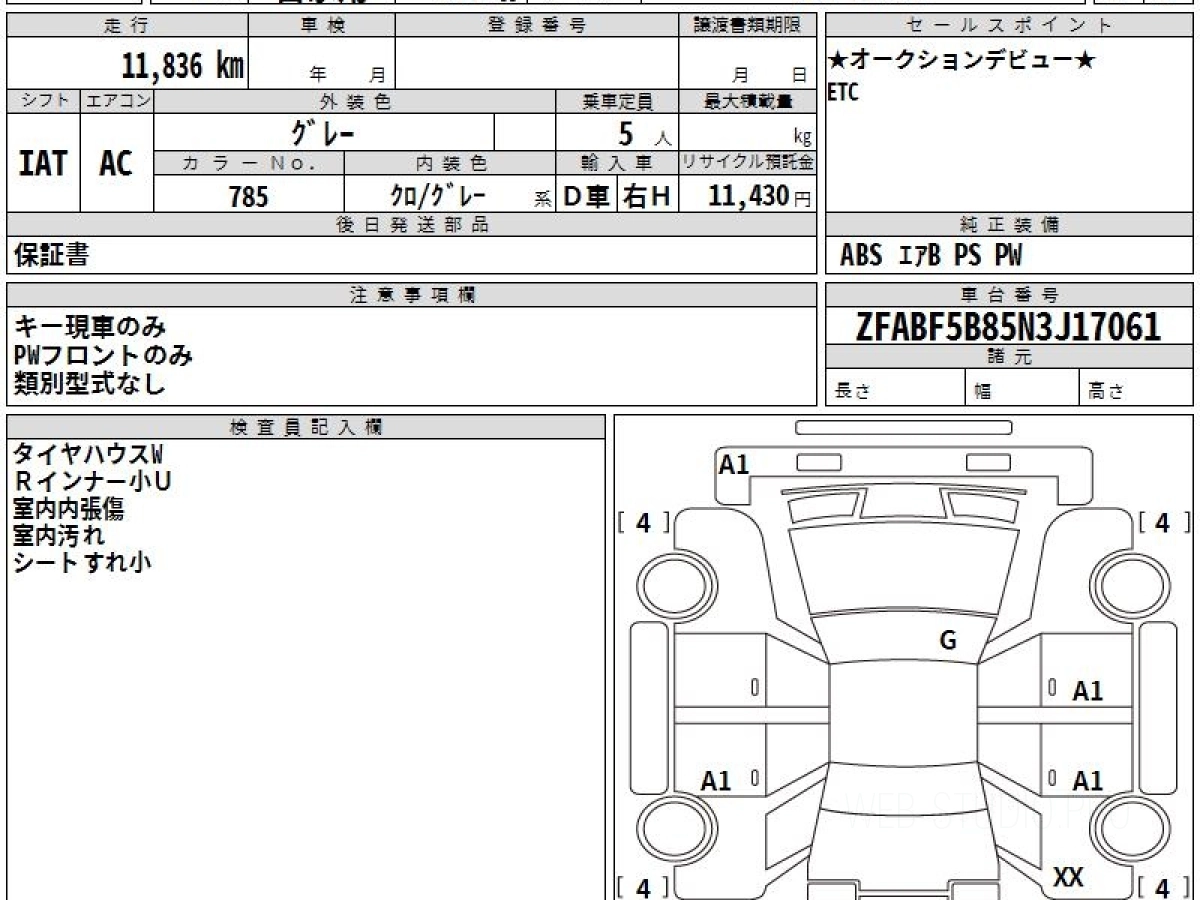Click the A1 mark on the left rear door
Viewport: 1200px width, 900px height.
716,781
